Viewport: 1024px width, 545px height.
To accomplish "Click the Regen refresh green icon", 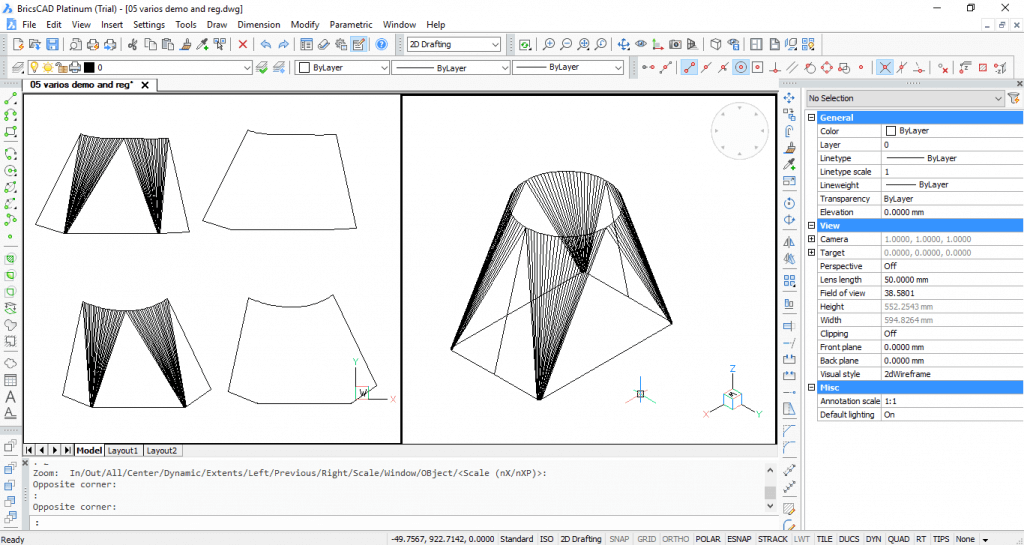I will click(525, 44).
